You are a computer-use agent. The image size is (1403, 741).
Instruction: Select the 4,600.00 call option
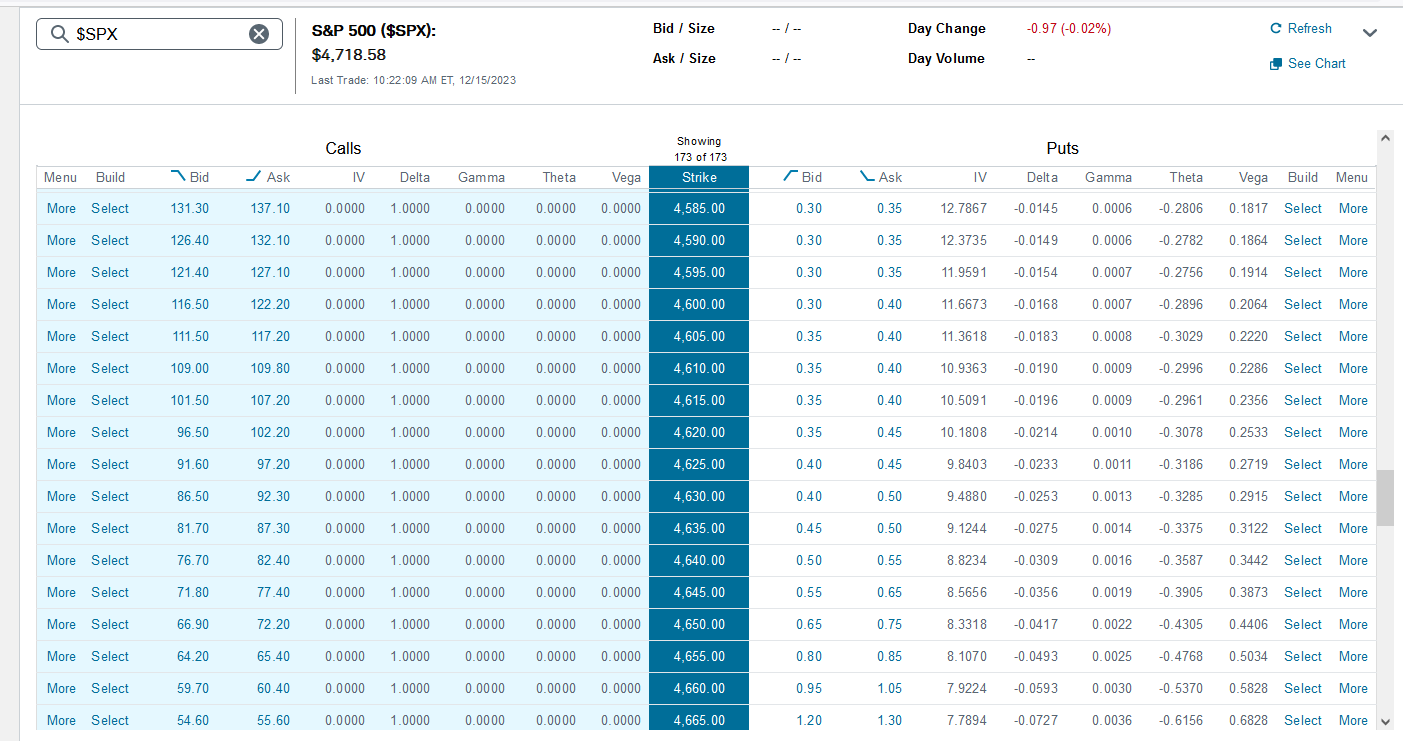pyautogui.click(x=109, y=304)
